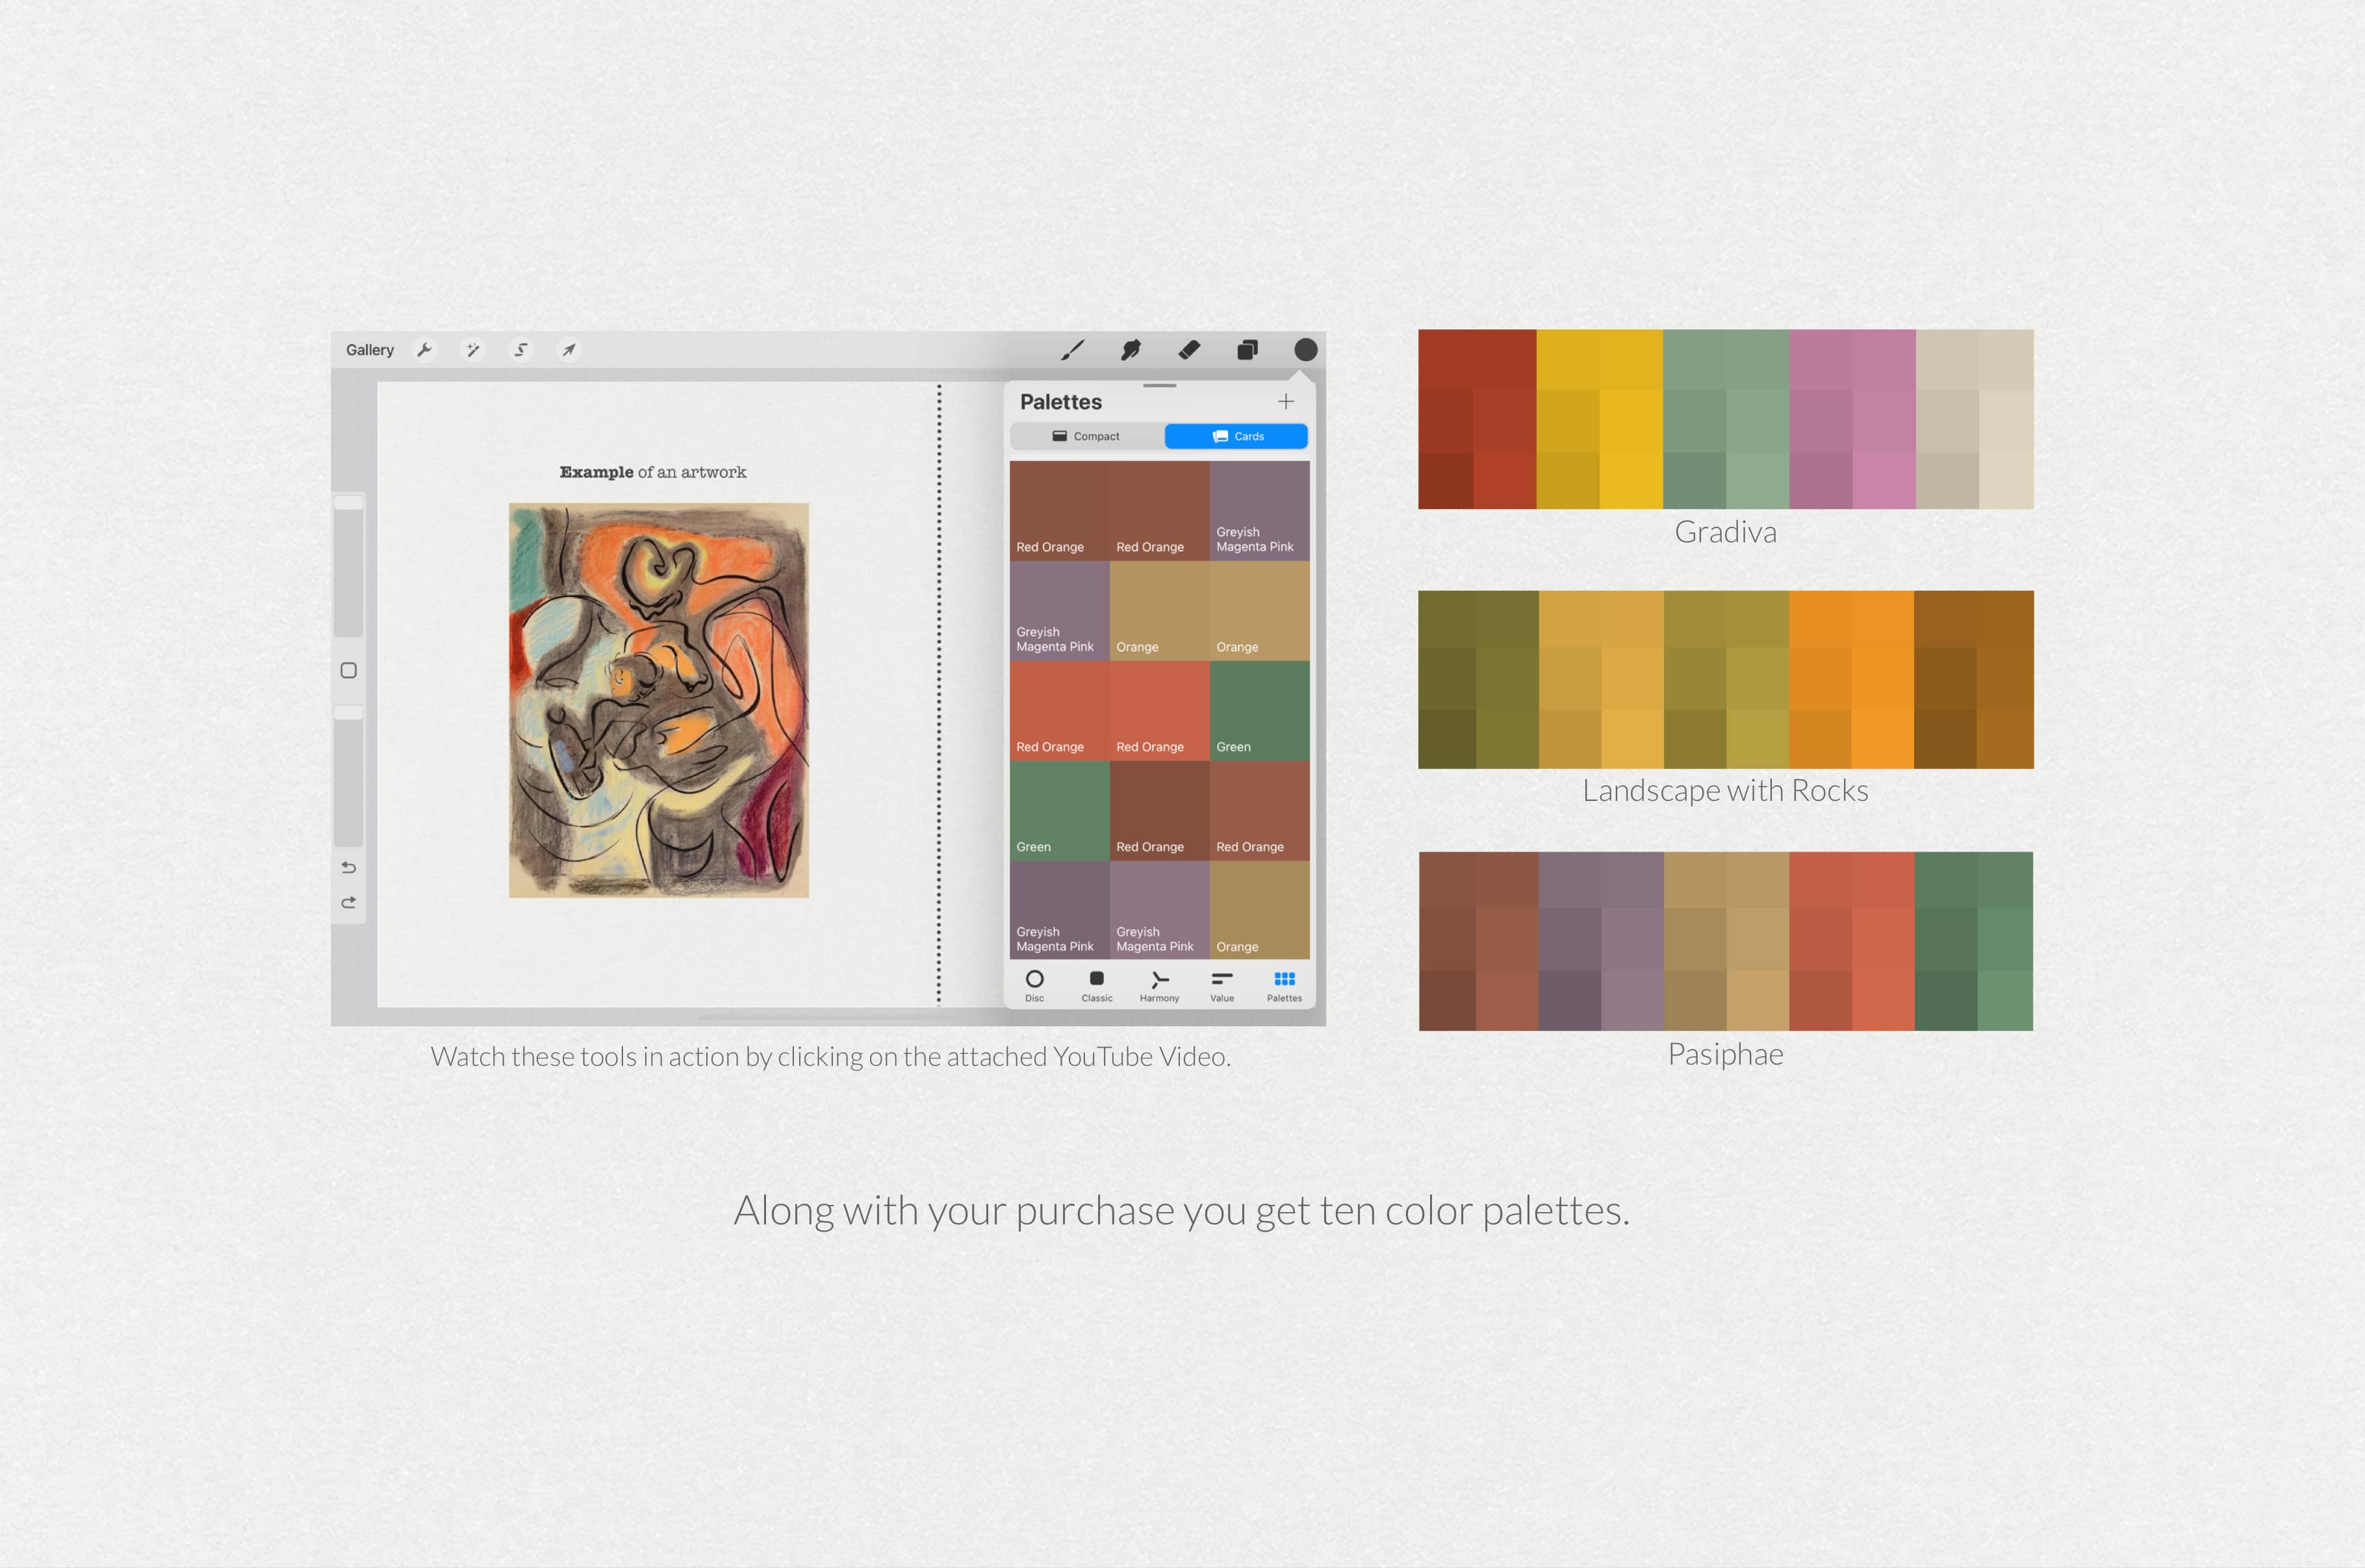This screenshot has width=2365, height=1568.
Task: Switch to the Disc color picker tab
Action: (1035, 985)
